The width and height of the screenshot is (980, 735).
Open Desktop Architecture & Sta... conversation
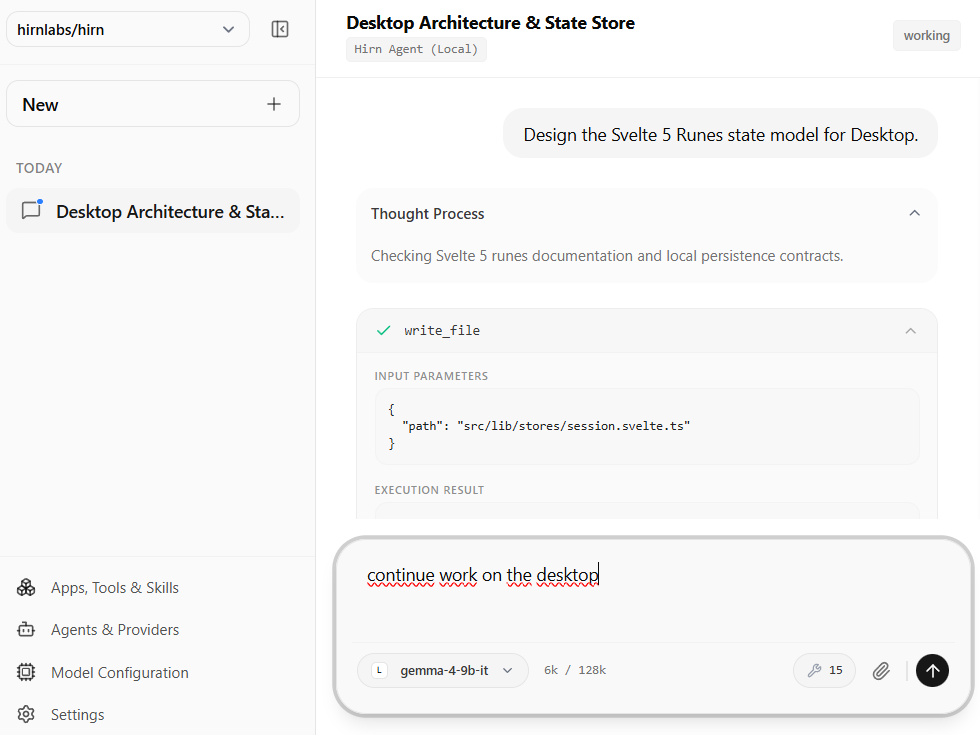[x=152, y=211]
